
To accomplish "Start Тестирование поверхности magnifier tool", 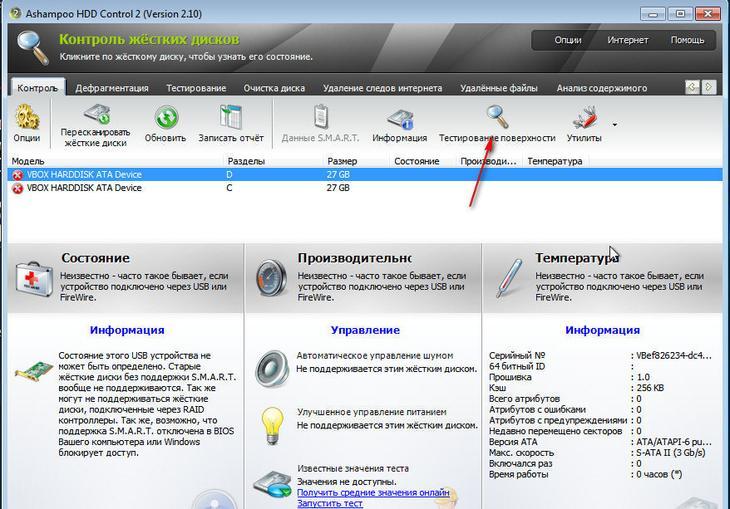I will click(x=496, y=116).
